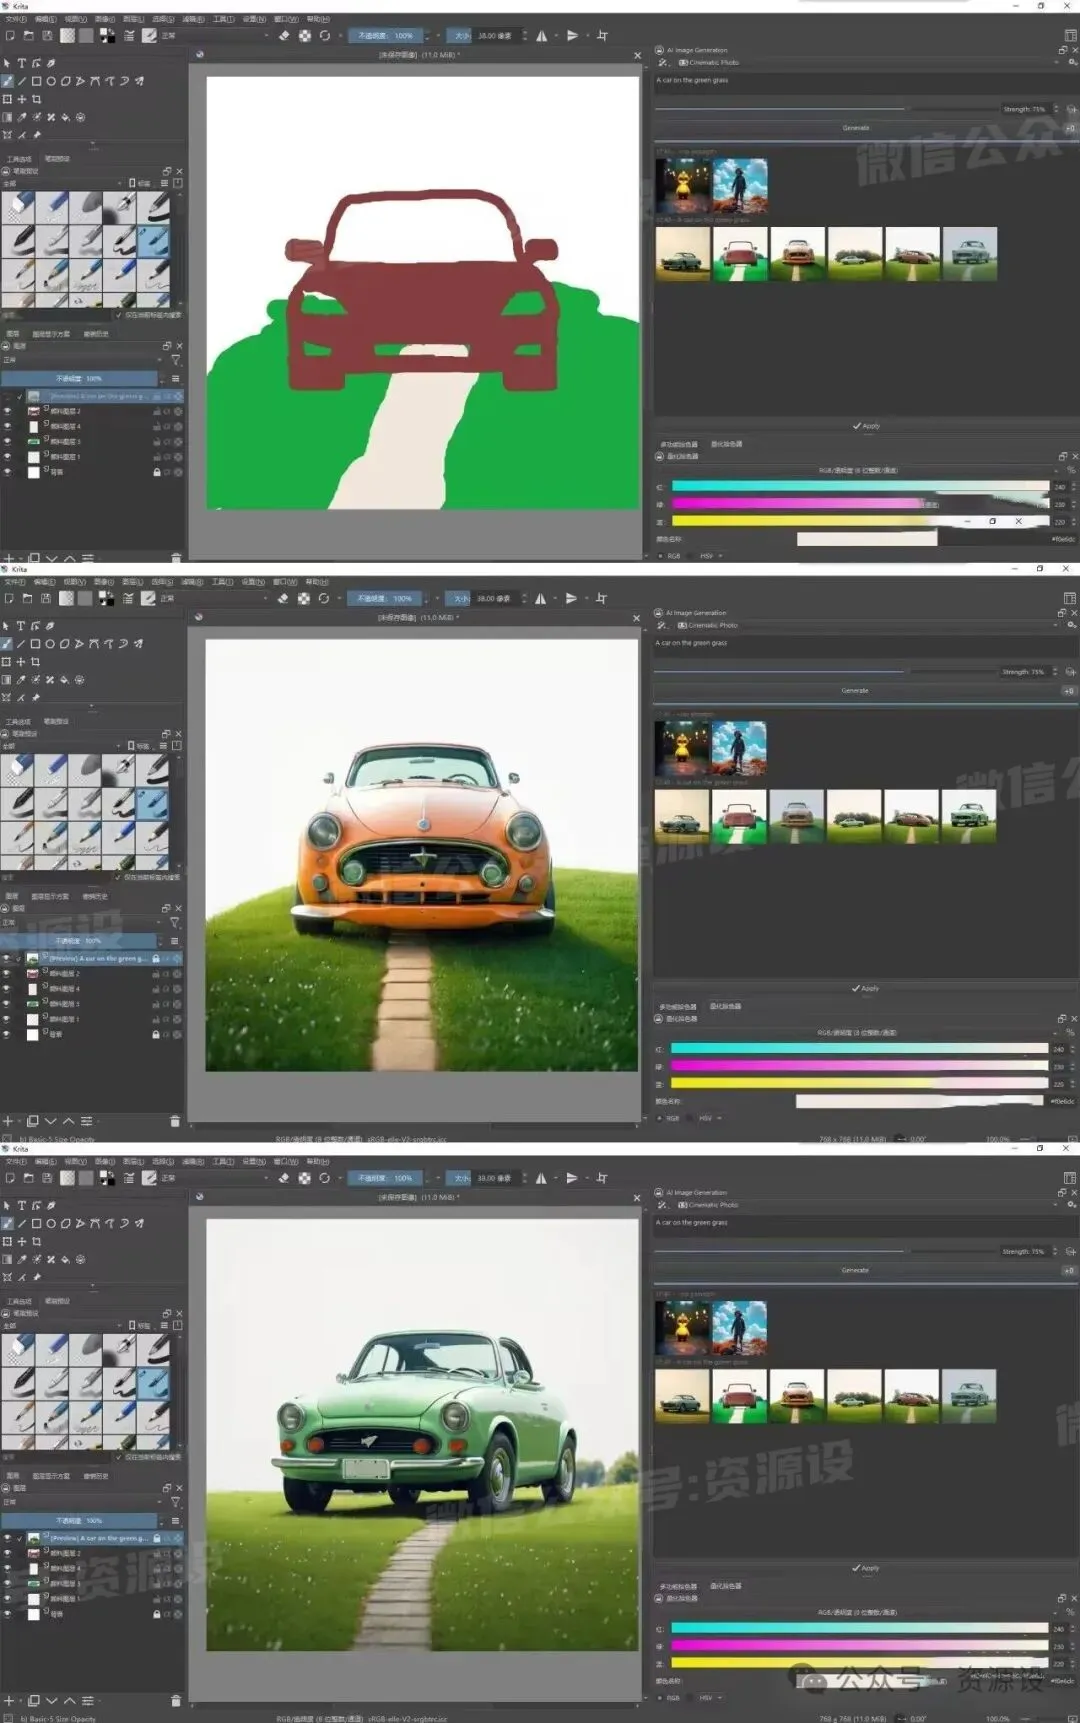
Task: Open AI generation settings gear in the top screenshot
Action: 1072,62
